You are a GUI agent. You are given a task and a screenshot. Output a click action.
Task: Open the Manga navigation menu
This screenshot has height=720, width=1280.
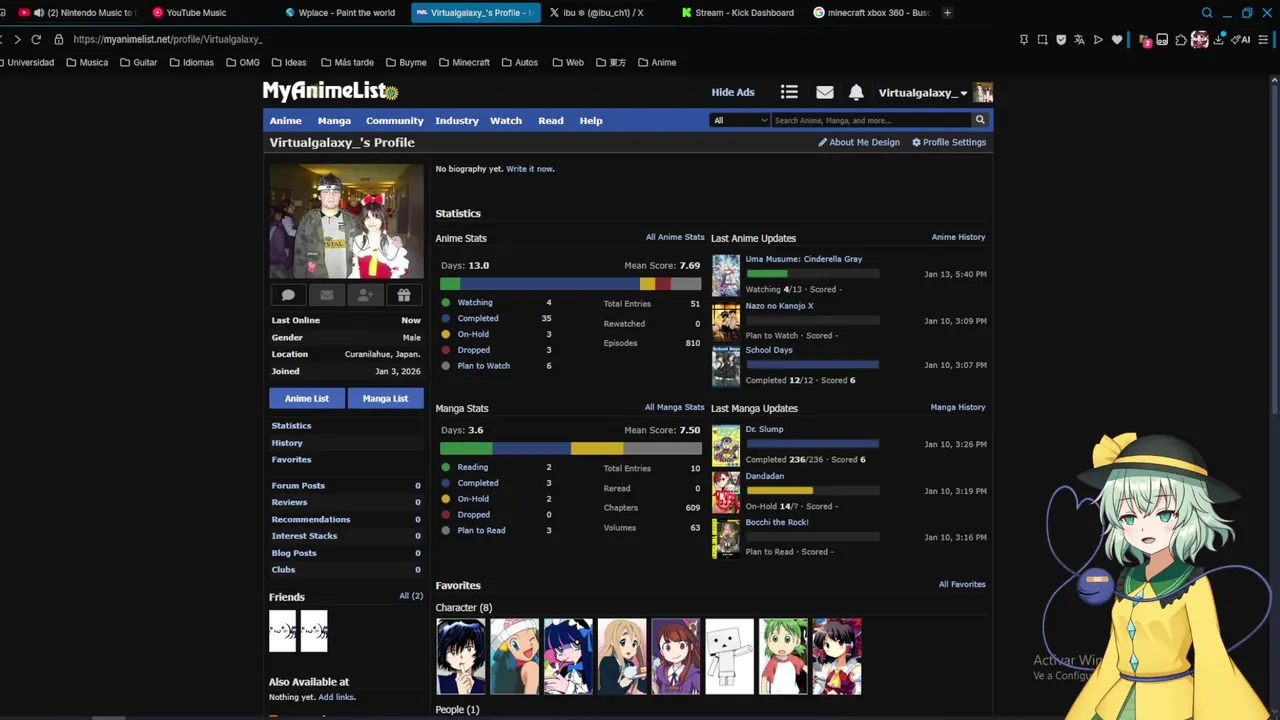pos(334,120)
